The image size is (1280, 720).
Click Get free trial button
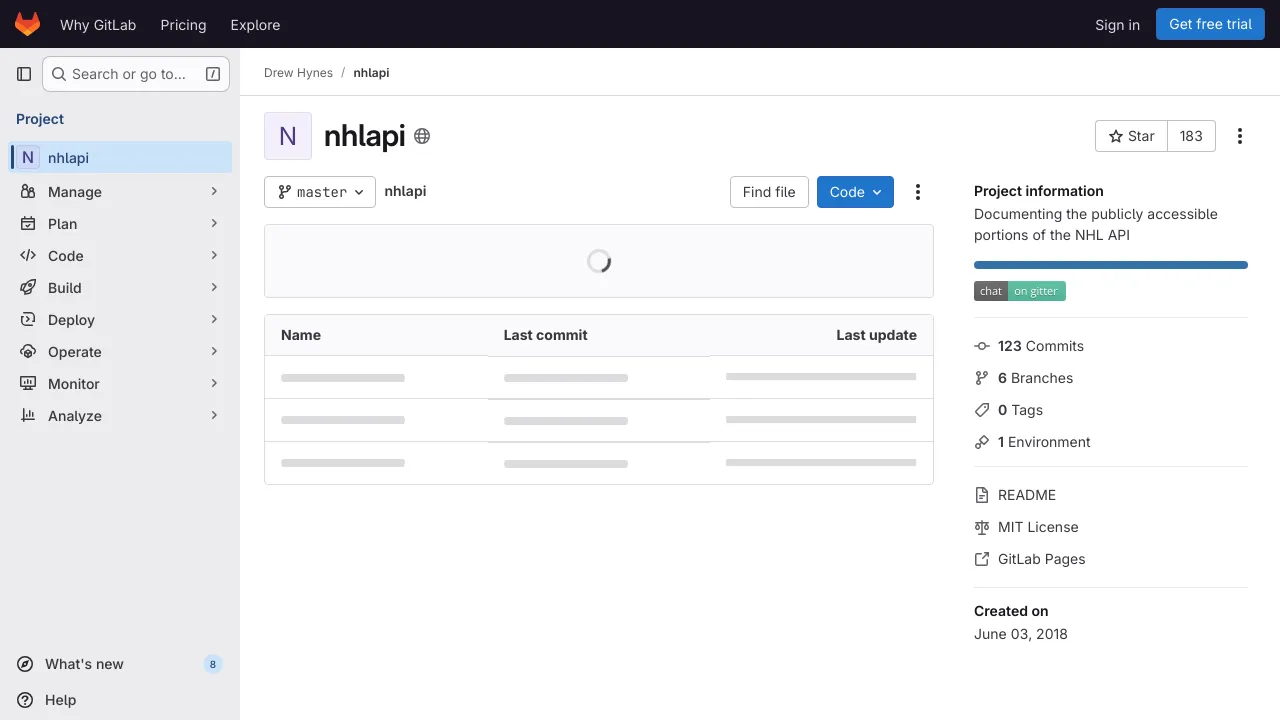tap(1210, 24)
